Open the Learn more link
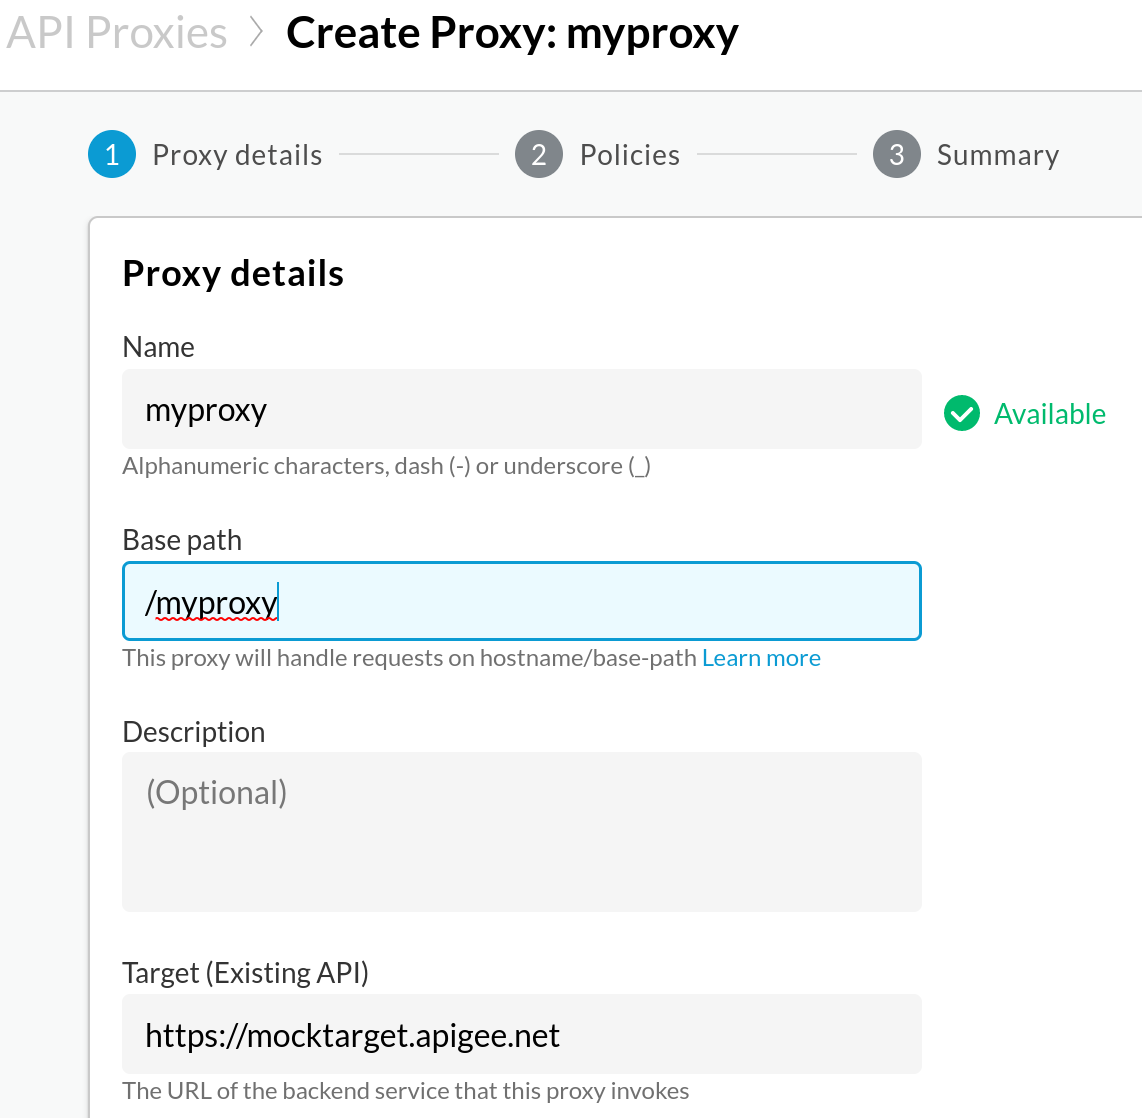1142x1118 pixels. [761, 657]
